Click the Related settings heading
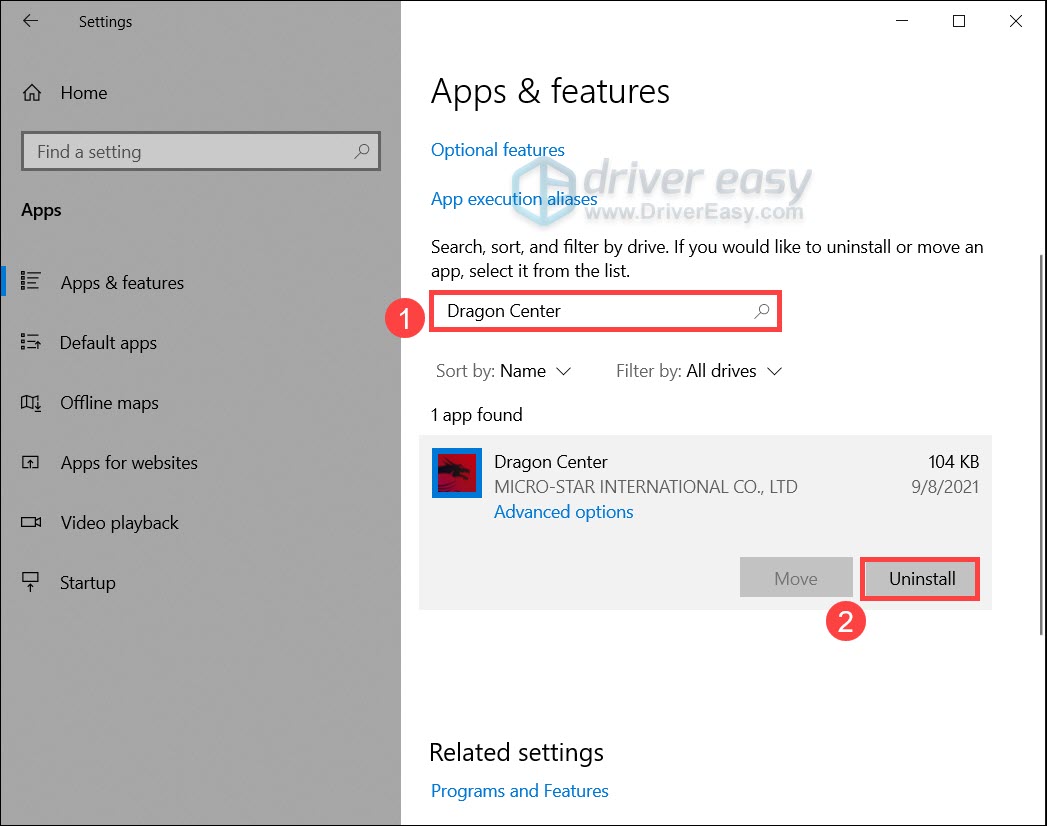1047x826 pixels. (516, 753)
